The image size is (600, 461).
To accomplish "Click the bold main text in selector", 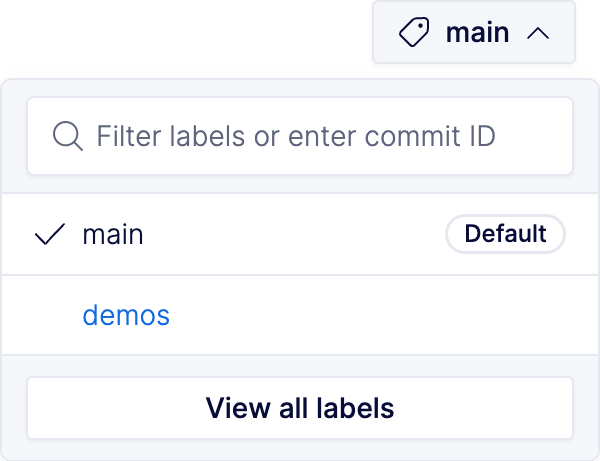I will pyautogui.click(x=478, y=33).
